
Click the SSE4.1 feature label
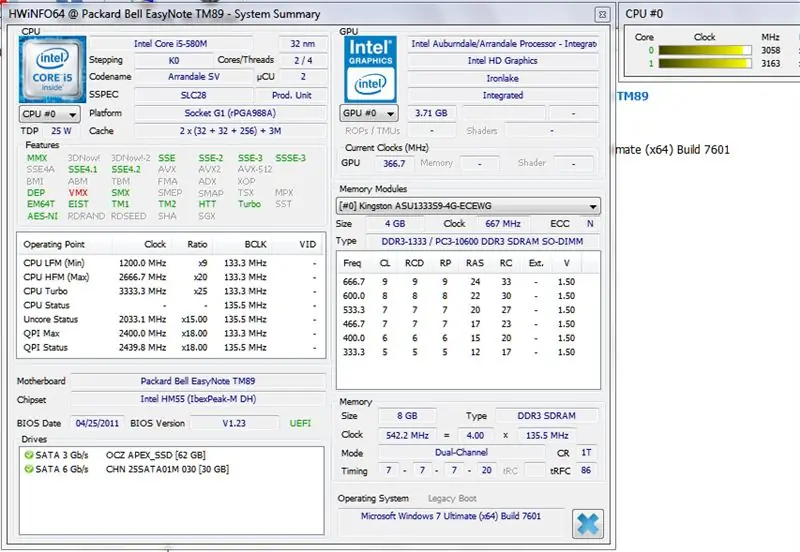(83, 169)
